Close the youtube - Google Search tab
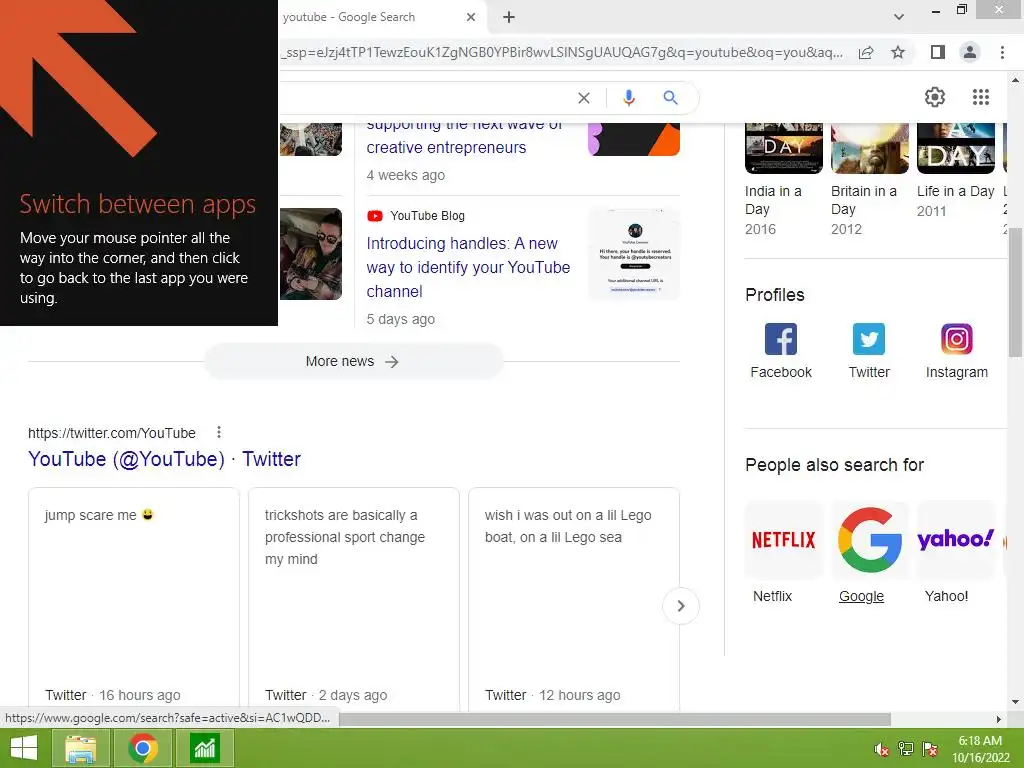Viewport: 1024px width, 768px height. click(x=471, y=17)
